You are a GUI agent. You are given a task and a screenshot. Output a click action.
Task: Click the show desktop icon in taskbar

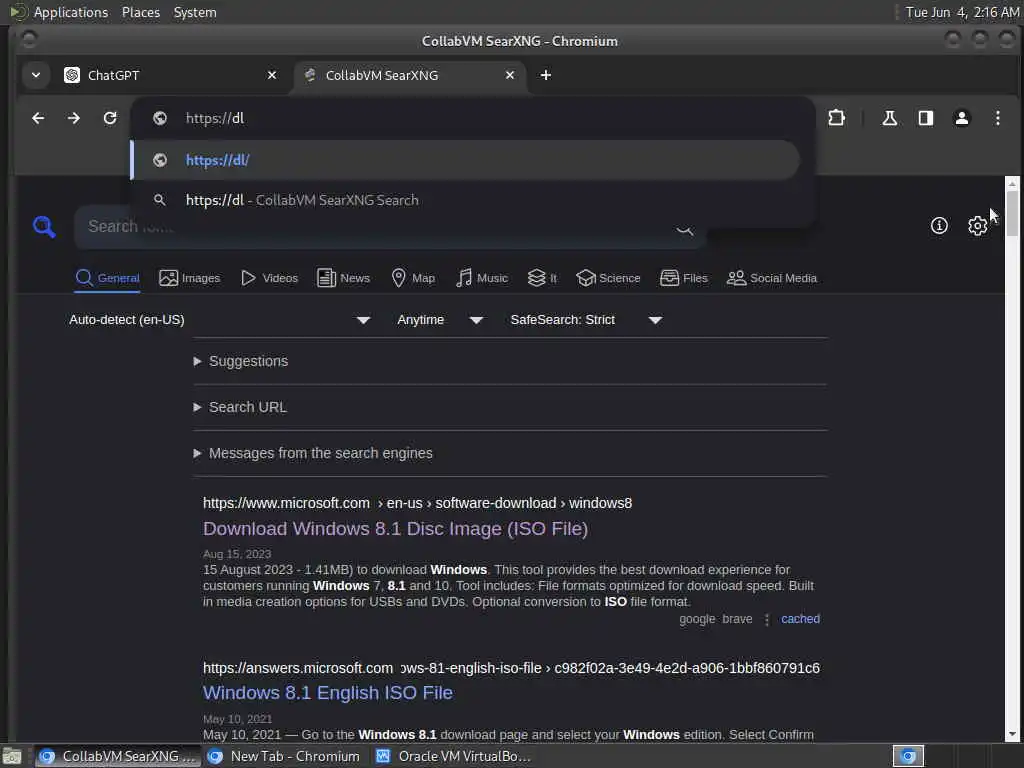(12, 756)
